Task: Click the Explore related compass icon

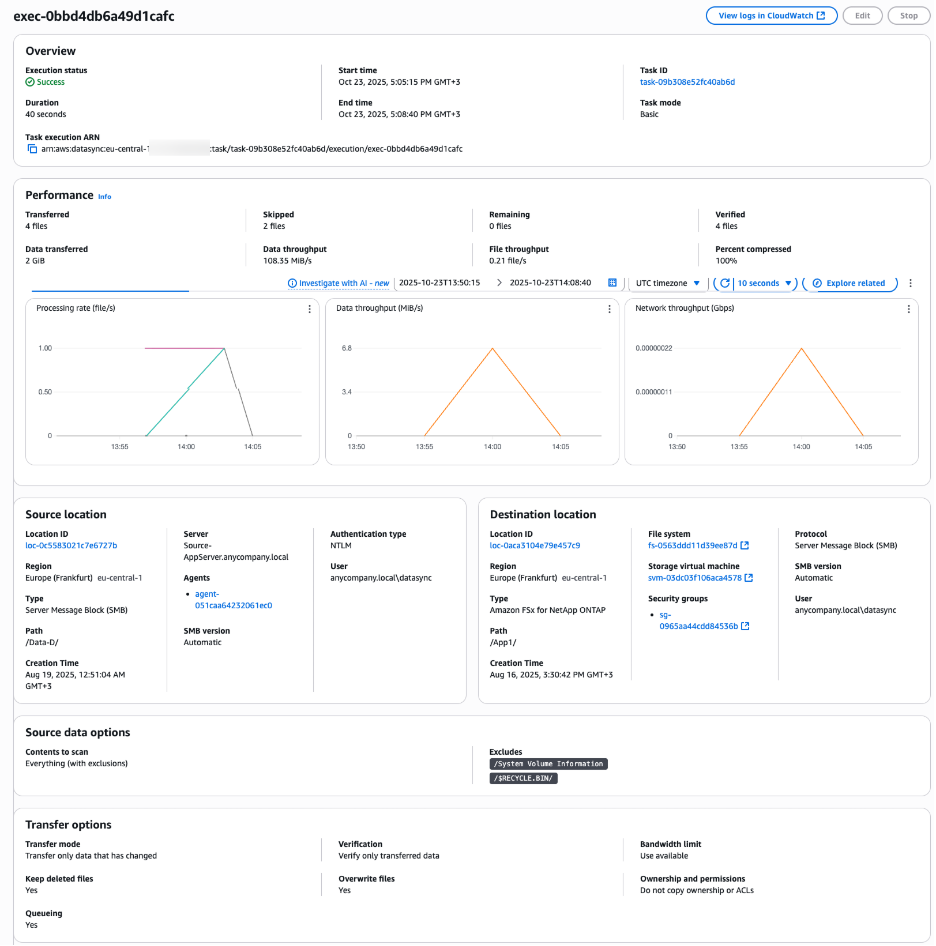Action: [x=818, y=282]
